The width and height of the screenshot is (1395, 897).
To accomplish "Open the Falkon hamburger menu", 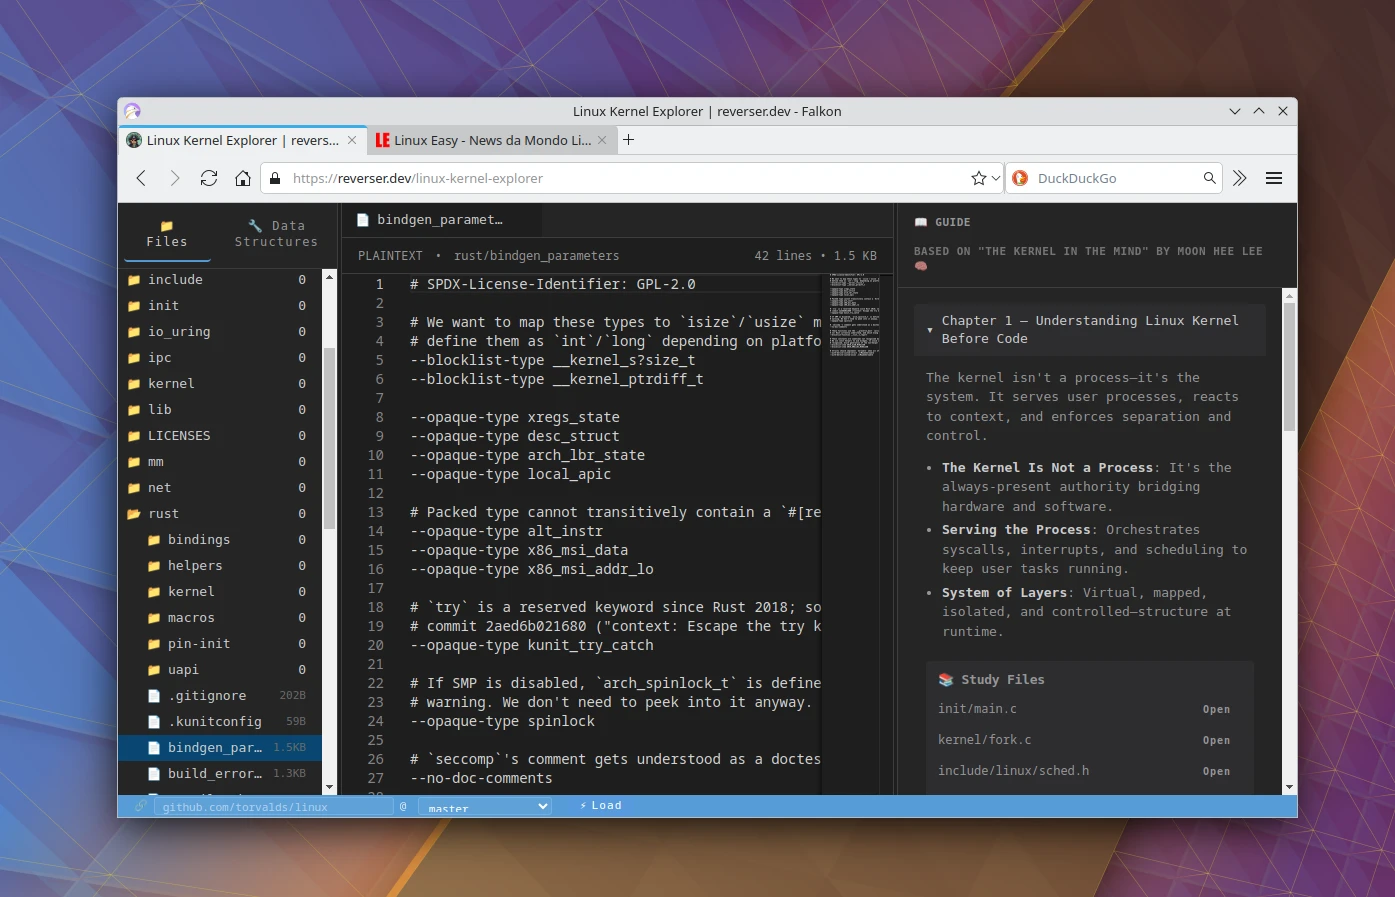I will (x=1274, y=178).
